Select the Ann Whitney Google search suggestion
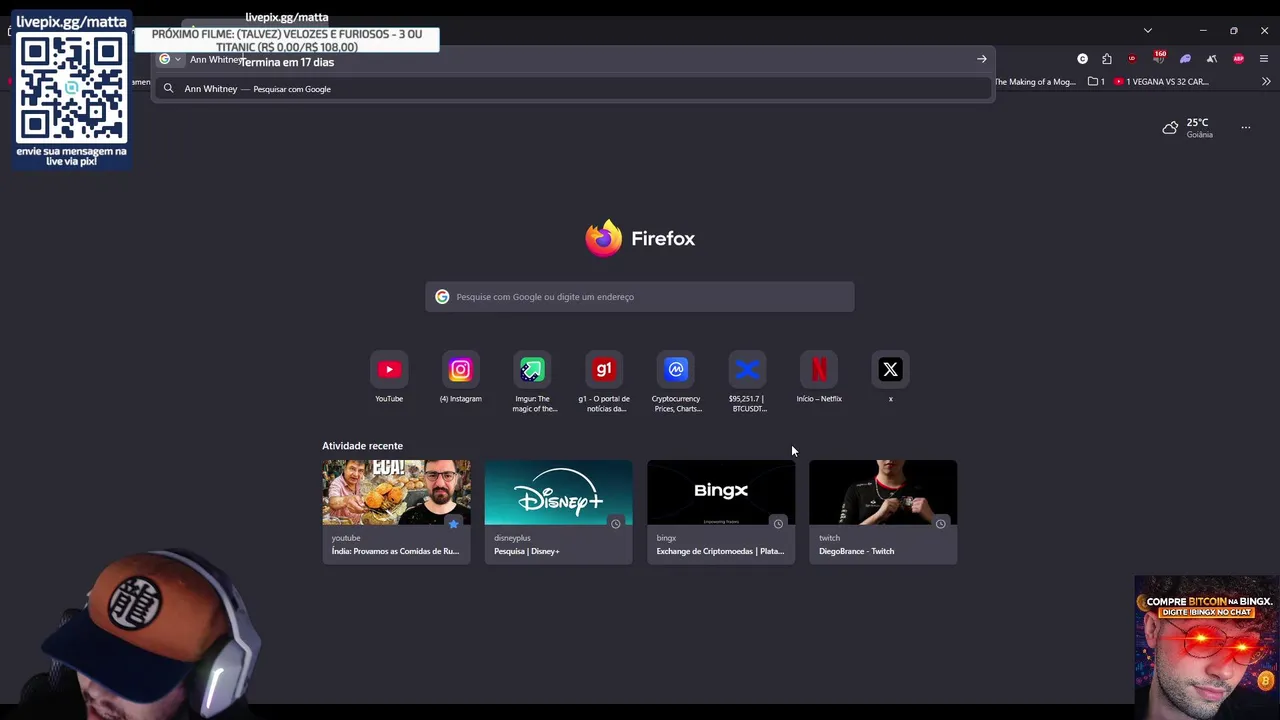This screenshot has height=720, width=1280. click(x=573, y=89)
